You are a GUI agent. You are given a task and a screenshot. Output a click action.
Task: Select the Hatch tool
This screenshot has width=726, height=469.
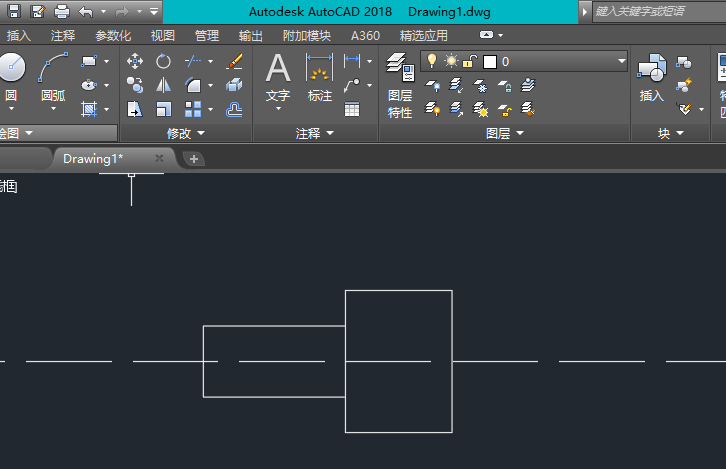coord(89,109)
